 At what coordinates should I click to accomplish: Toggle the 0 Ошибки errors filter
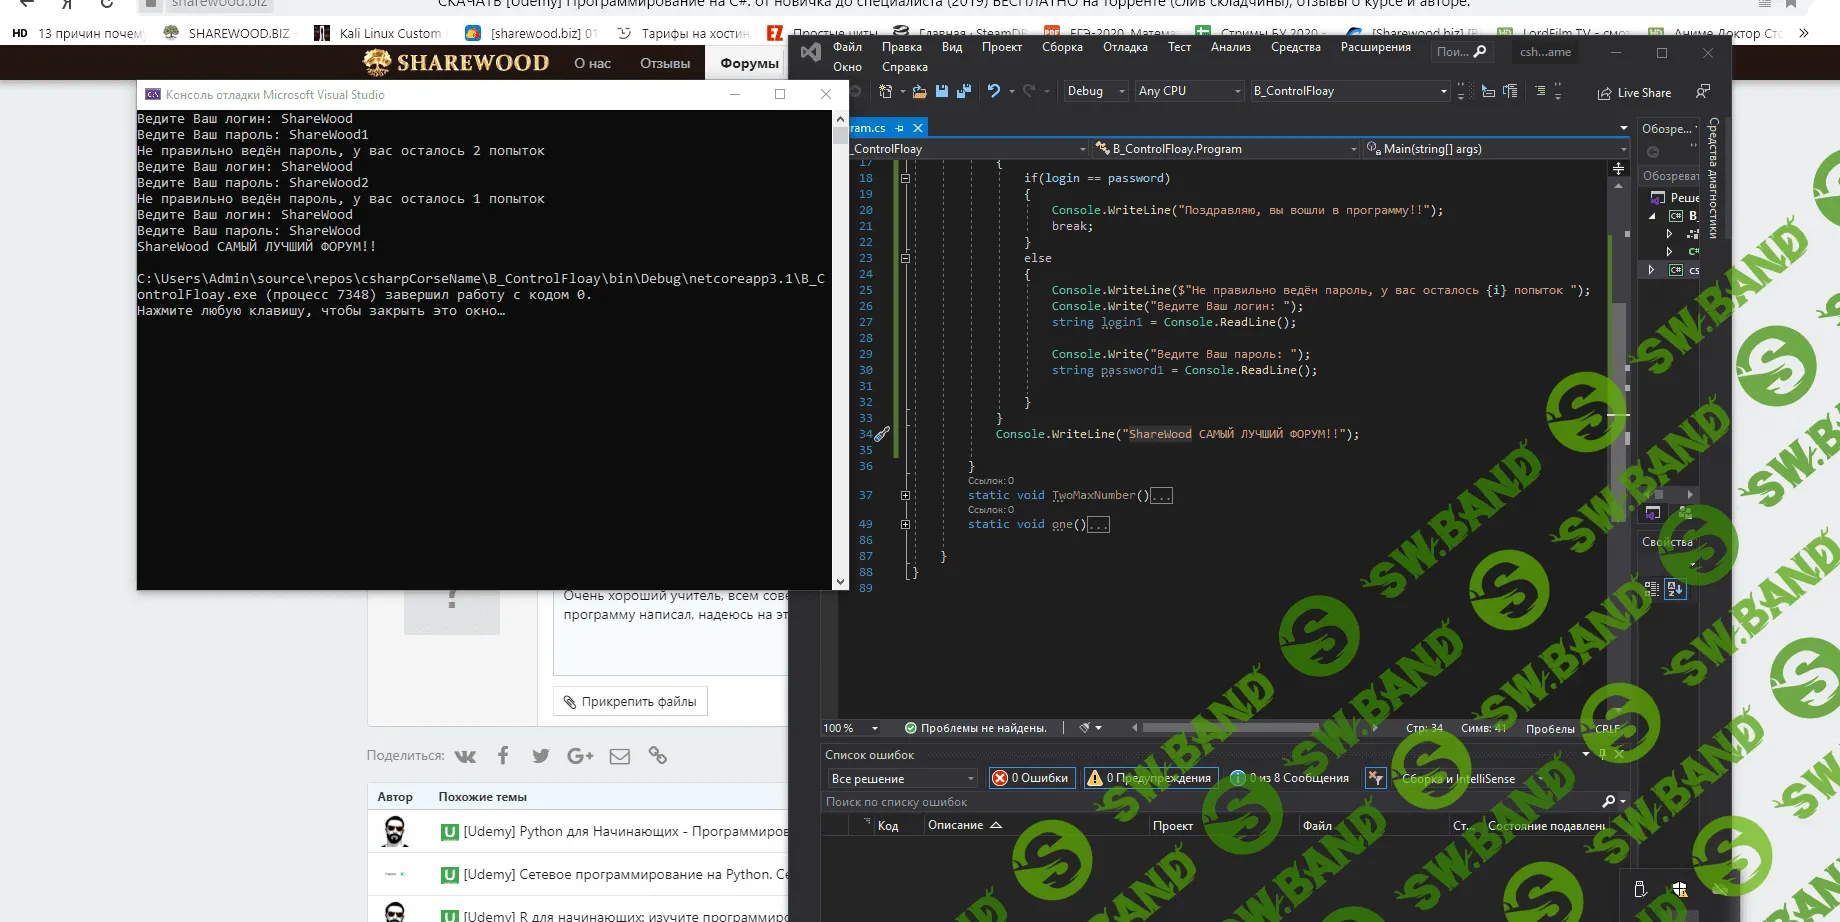pos(1030,778)
